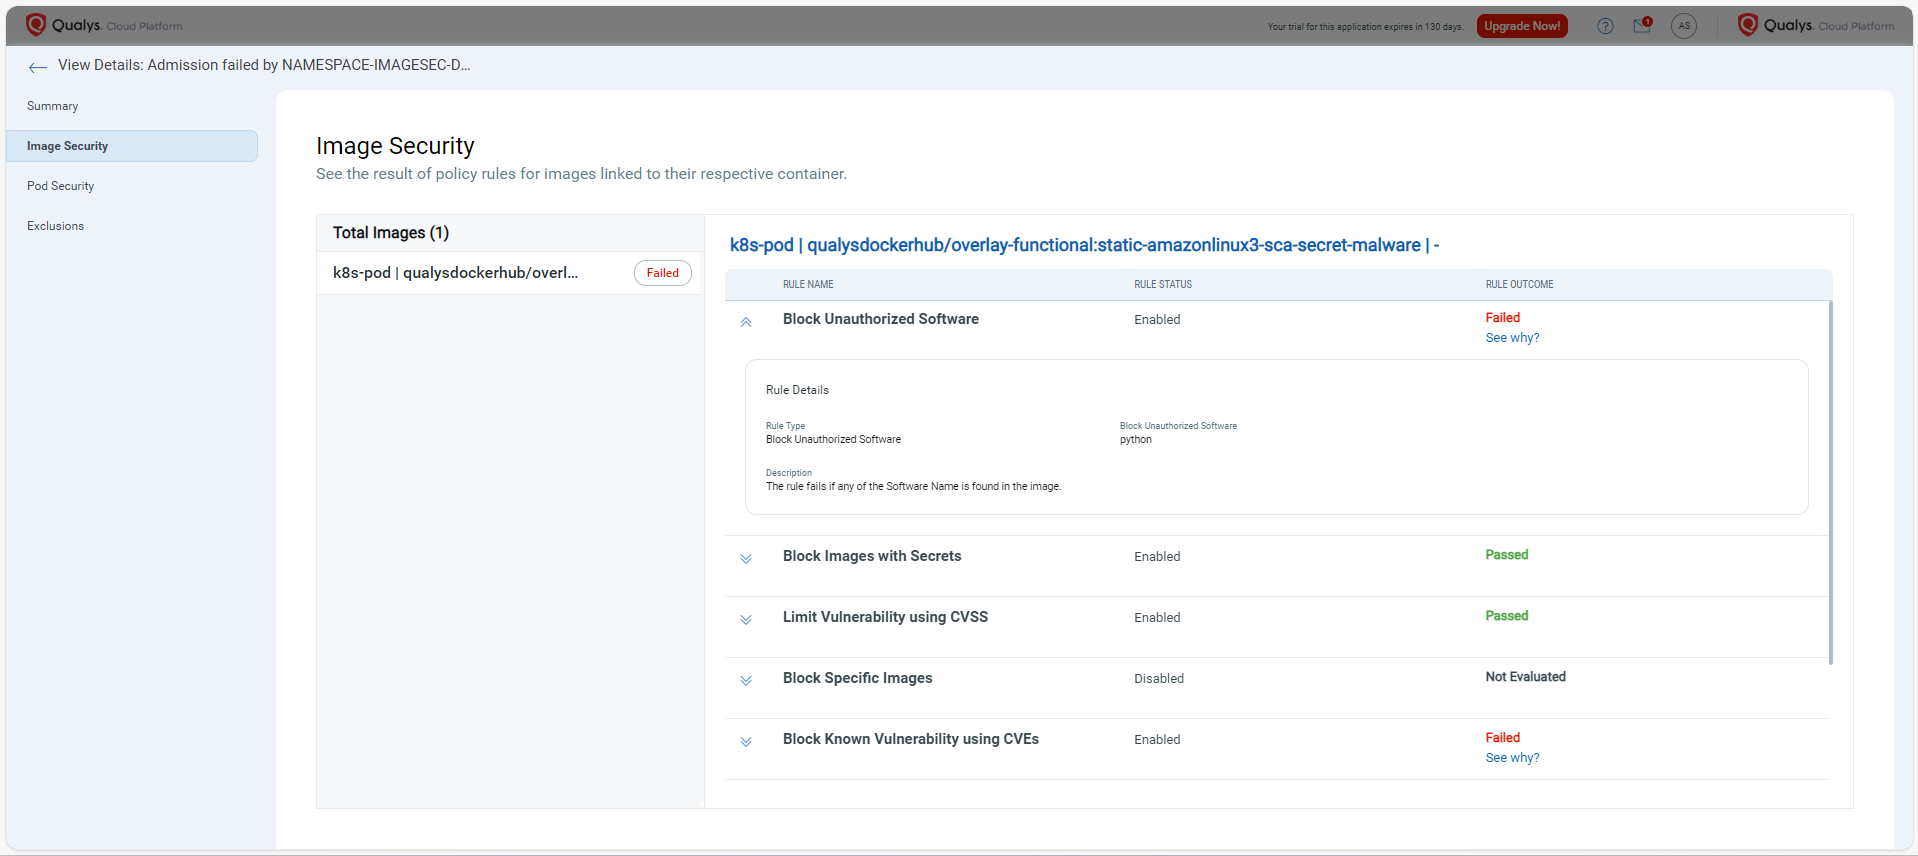Image resolution: width=1918 pixels, height=856 pixels.
Task: Click the Total Images (1) heading
Action: pos(391,233)
